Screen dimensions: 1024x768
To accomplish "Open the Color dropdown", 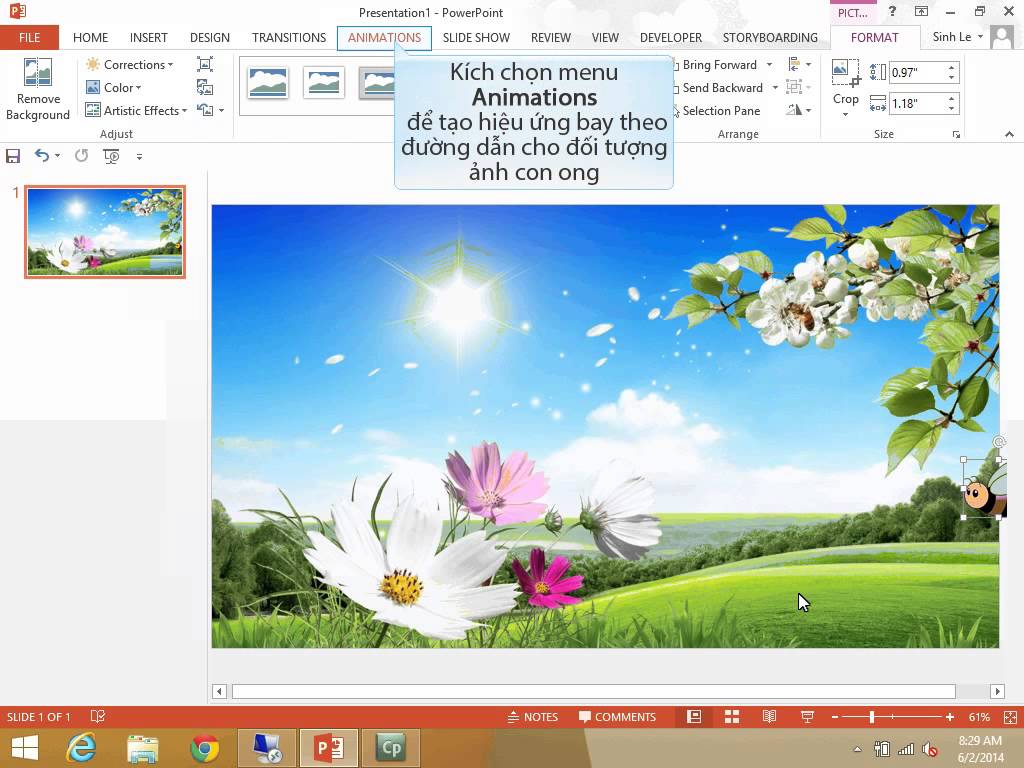I will 114,87.
